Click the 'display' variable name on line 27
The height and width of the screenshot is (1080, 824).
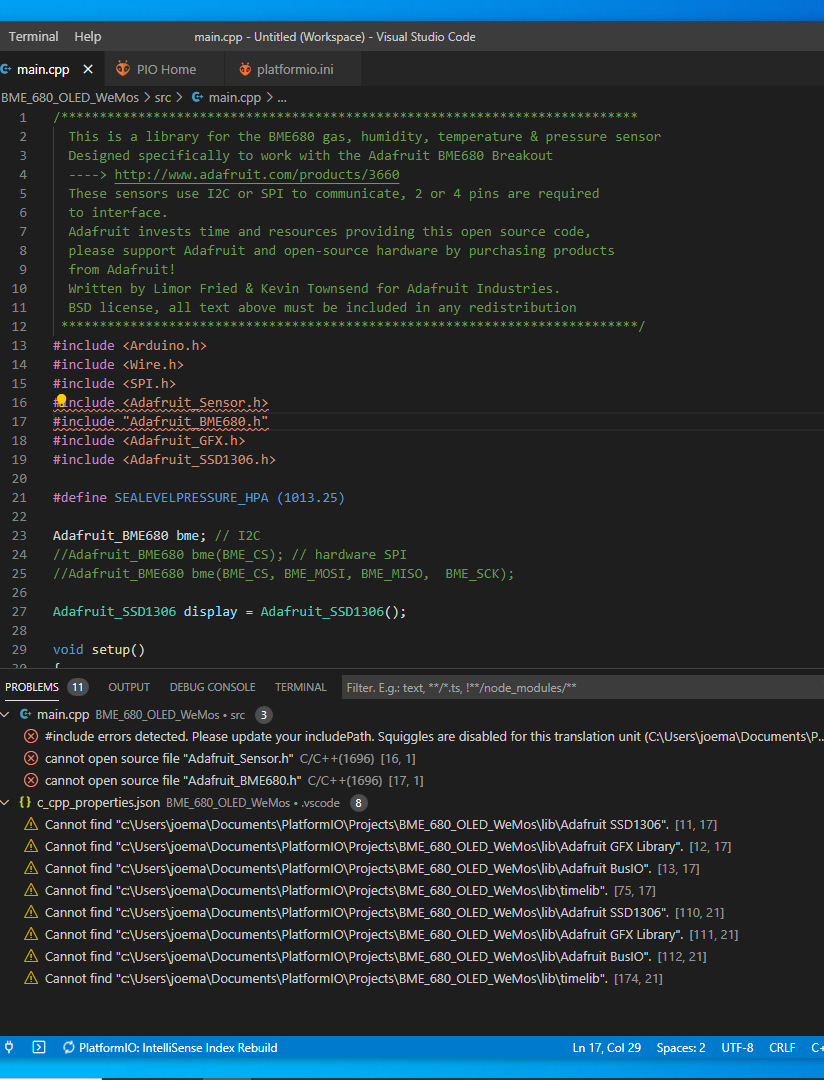210,612
